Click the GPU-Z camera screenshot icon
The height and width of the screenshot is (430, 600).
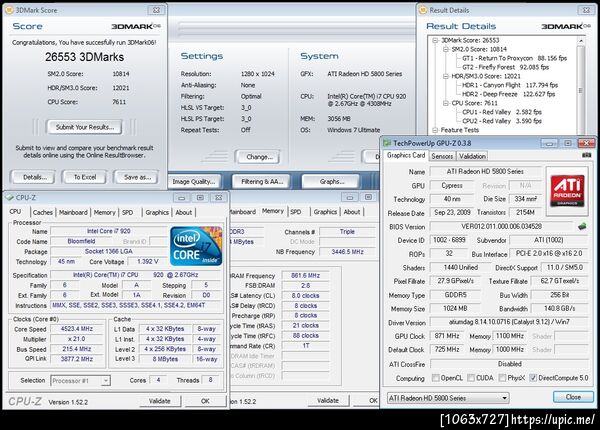click(586, 155)
